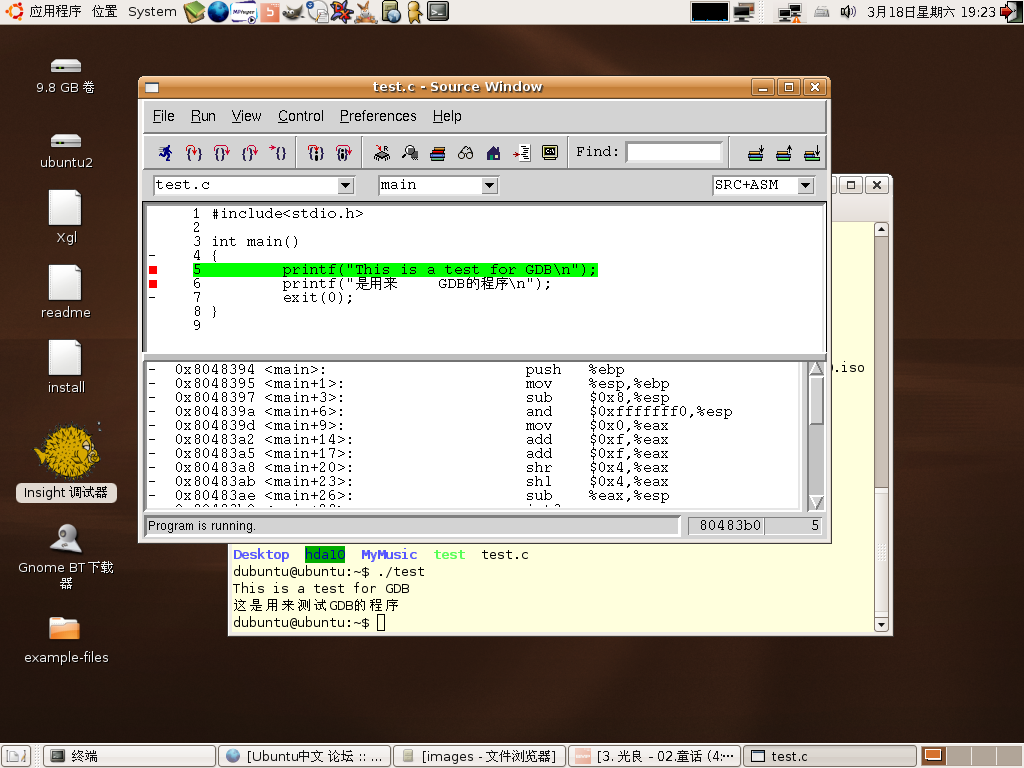
Task: Click the Next (step over) icon
Action: [221, 153]
